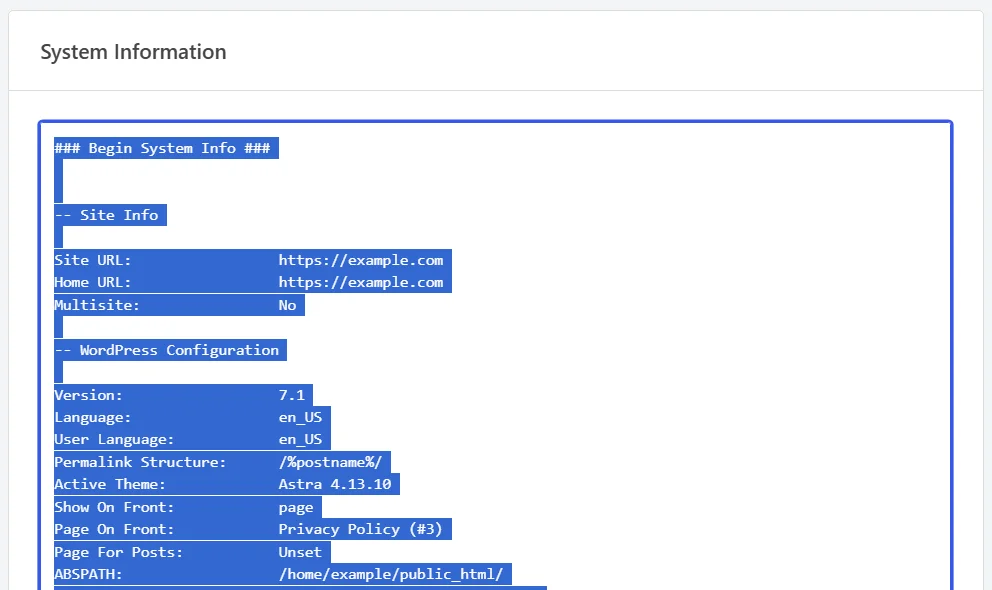
Task: Click the Language en_US value
Action: (301, 417)
